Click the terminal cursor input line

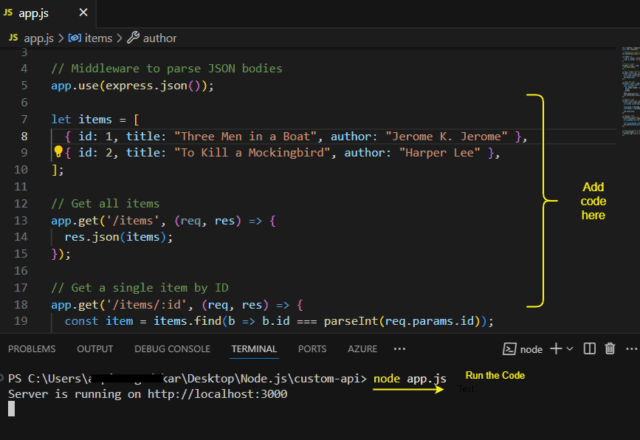[11, 409]
